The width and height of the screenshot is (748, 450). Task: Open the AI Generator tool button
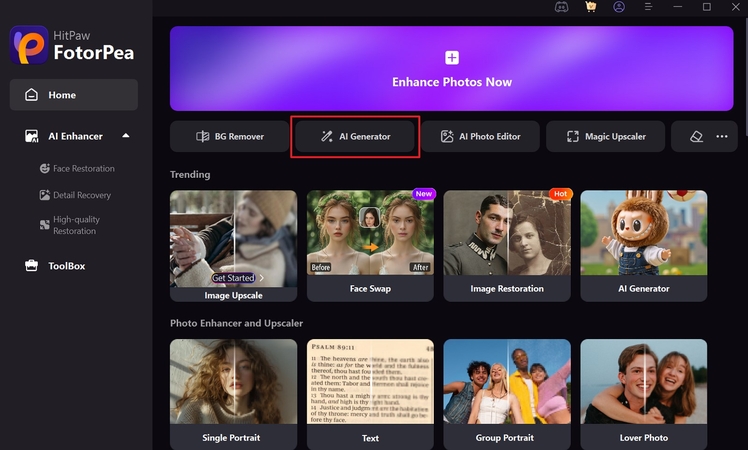tap(355, 136)
